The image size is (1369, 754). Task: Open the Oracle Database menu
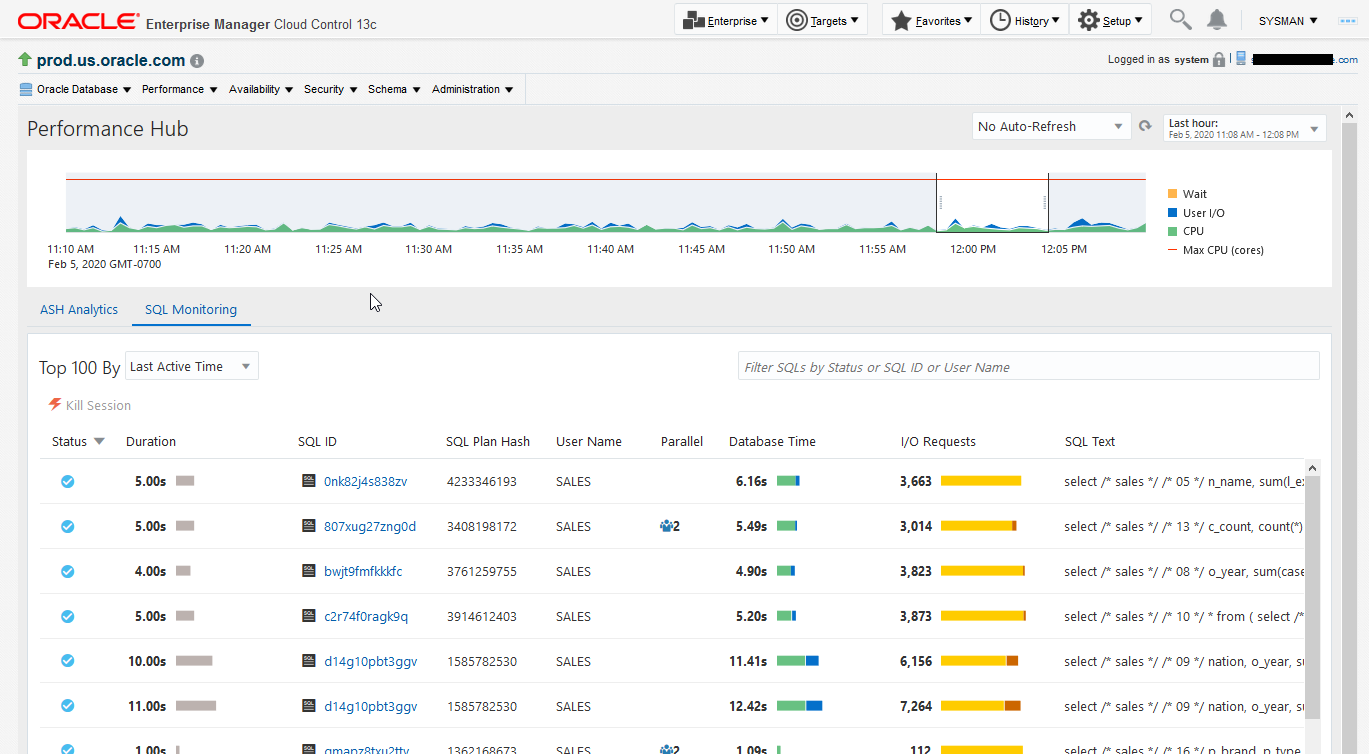75,89
